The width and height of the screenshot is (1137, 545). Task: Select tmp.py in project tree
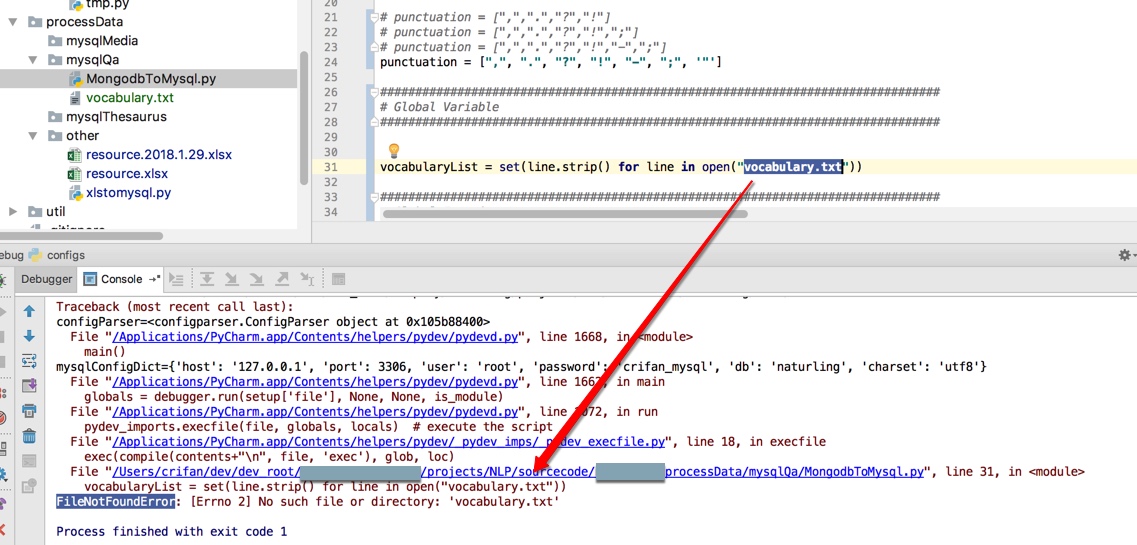coord(108,4)
